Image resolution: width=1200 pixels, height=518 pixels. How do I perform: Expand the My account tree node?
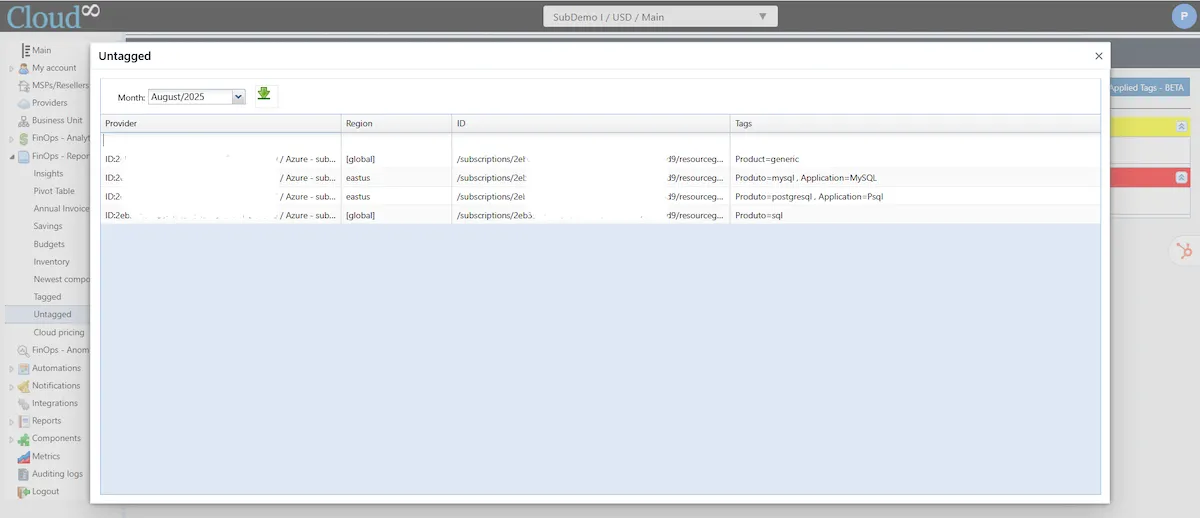11,69
